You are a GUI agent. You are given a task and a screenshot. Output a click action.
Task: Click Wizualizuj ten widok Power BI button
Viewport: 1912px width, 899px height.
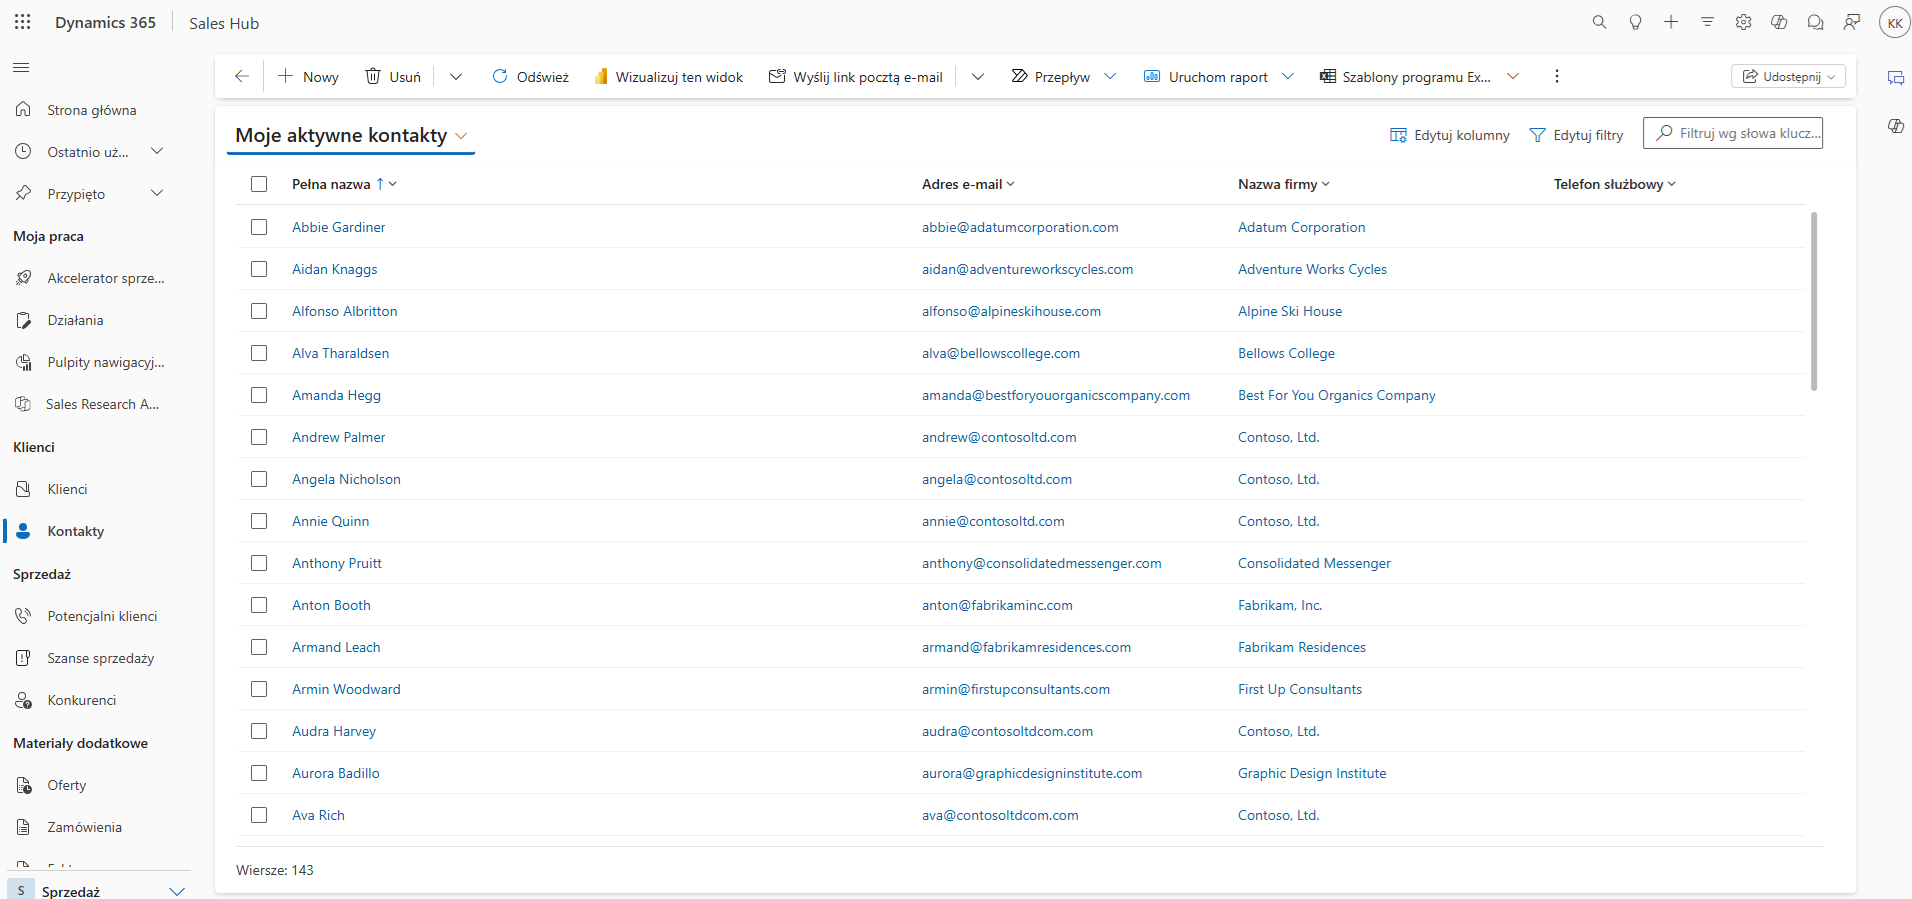(x=669, y=76)
